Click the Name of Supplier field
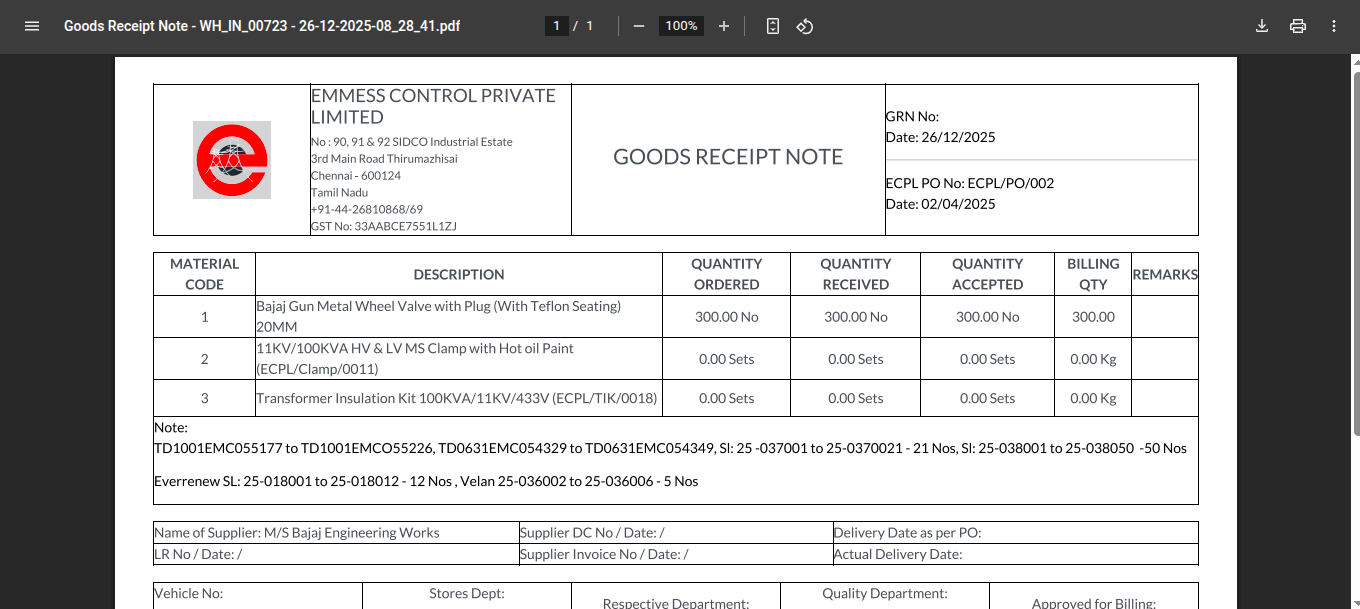The height and width of the screenshot is (609, 1360). tap(297, 533)
